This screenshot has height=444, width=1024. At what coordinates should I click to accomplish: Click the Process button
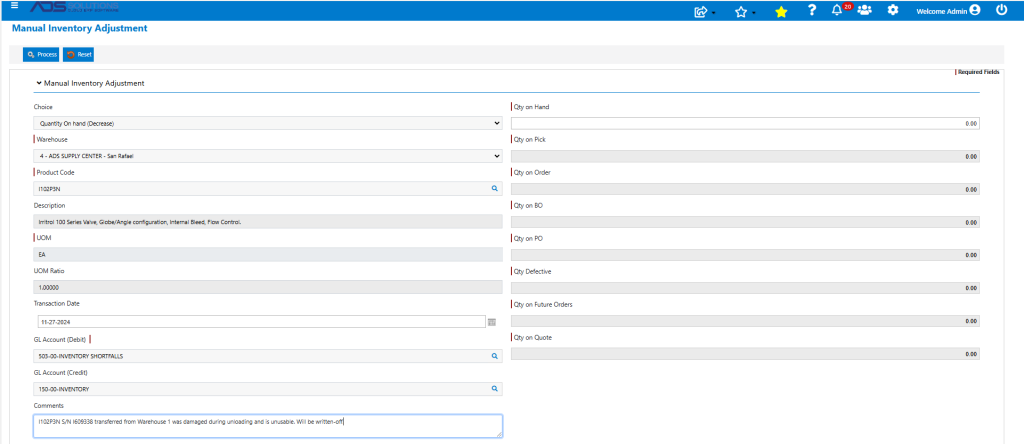click(41, 55)
